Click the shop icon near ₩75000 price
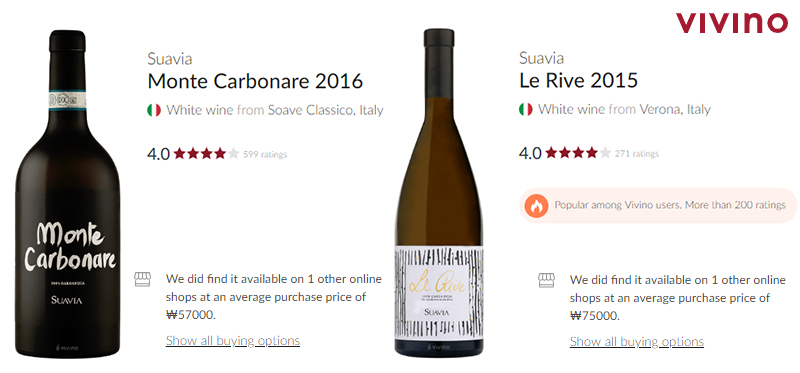The width and height of the screenshot is (800, 373). tap(546, 280)
